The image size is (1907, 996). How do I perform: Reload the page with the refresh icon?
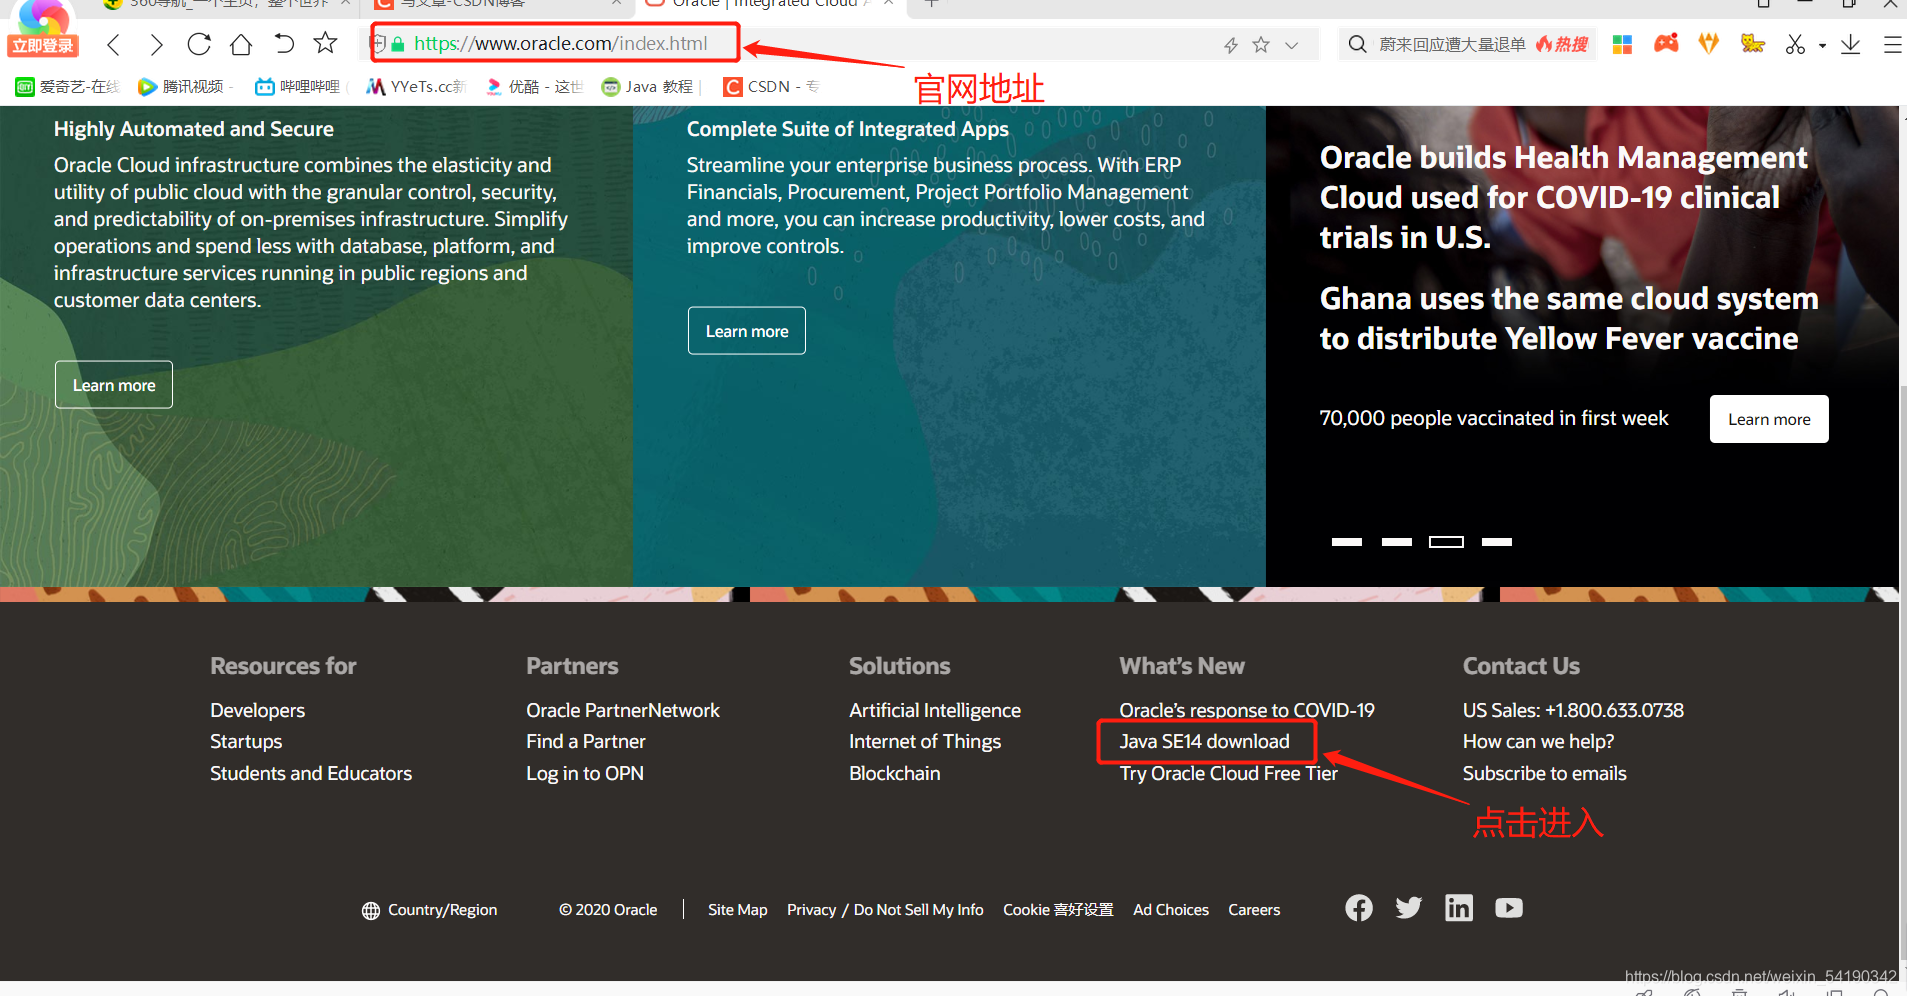coord(199,44)
